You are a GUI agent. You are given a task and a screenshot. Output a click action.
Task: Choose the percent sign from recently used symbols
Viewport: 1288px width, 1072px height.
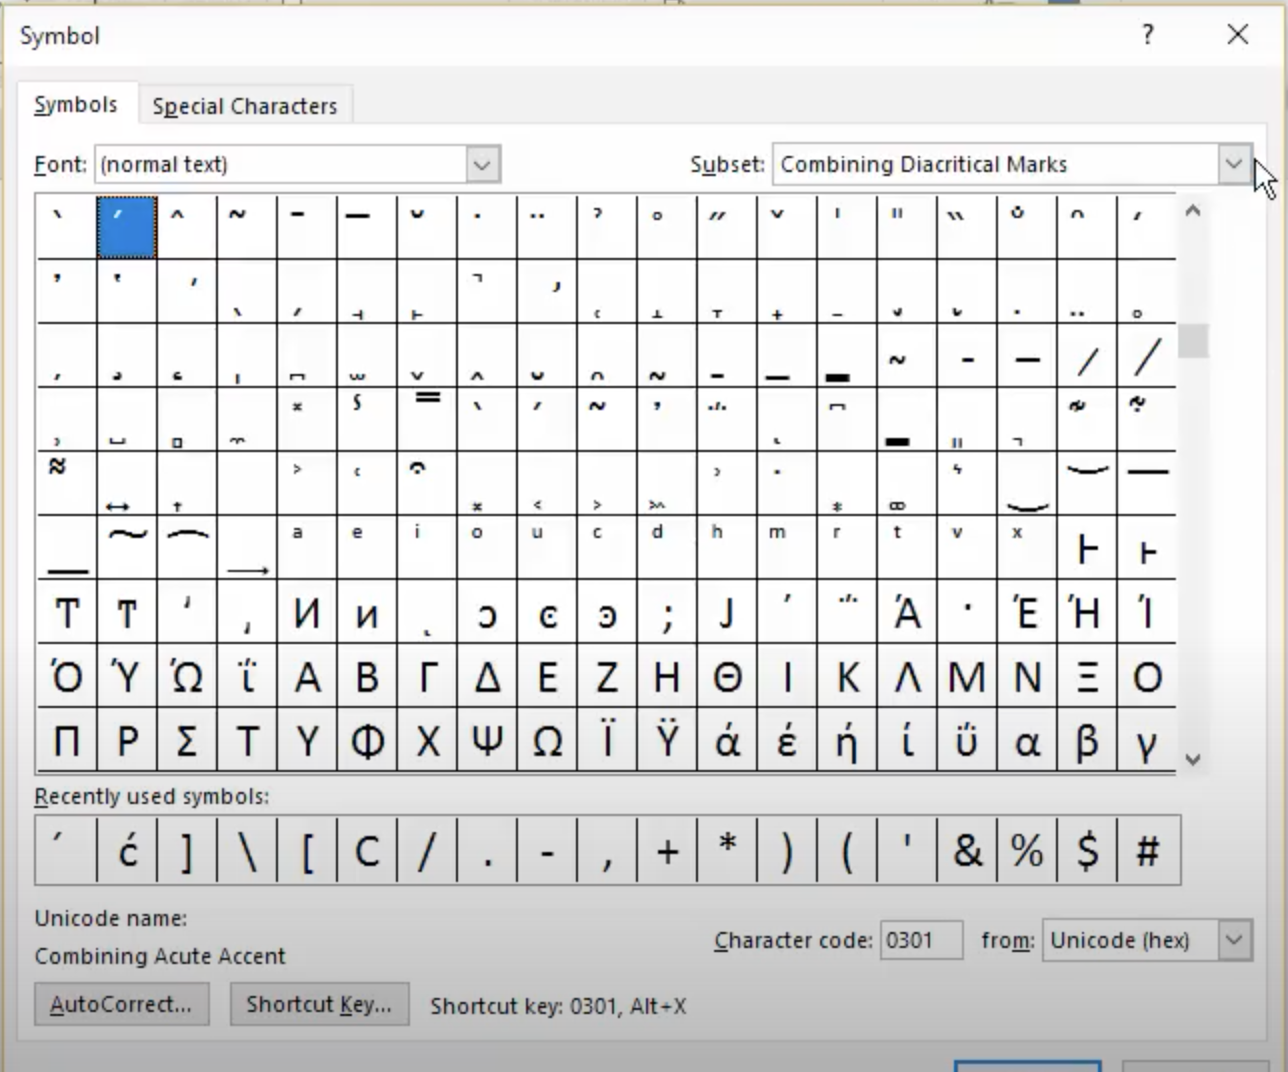1026,851
